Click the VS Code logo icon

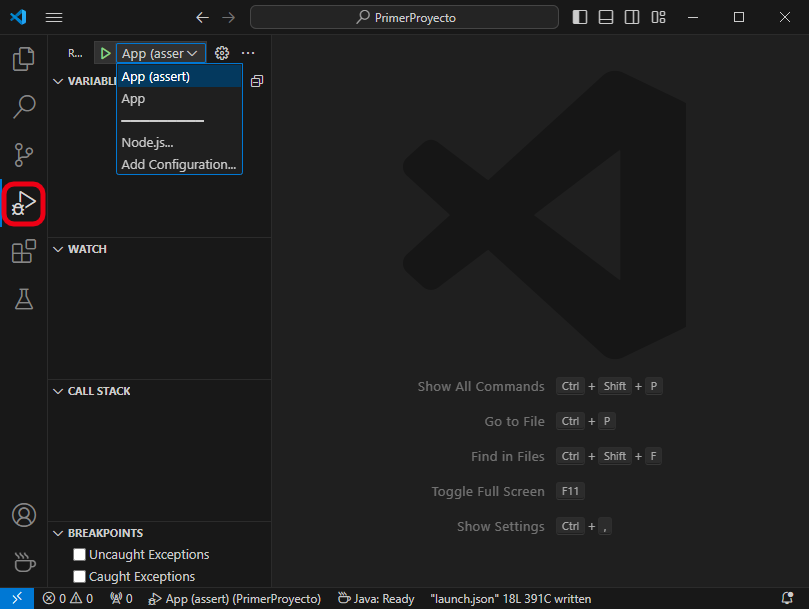pyautogui.click(x=19, y=17)
